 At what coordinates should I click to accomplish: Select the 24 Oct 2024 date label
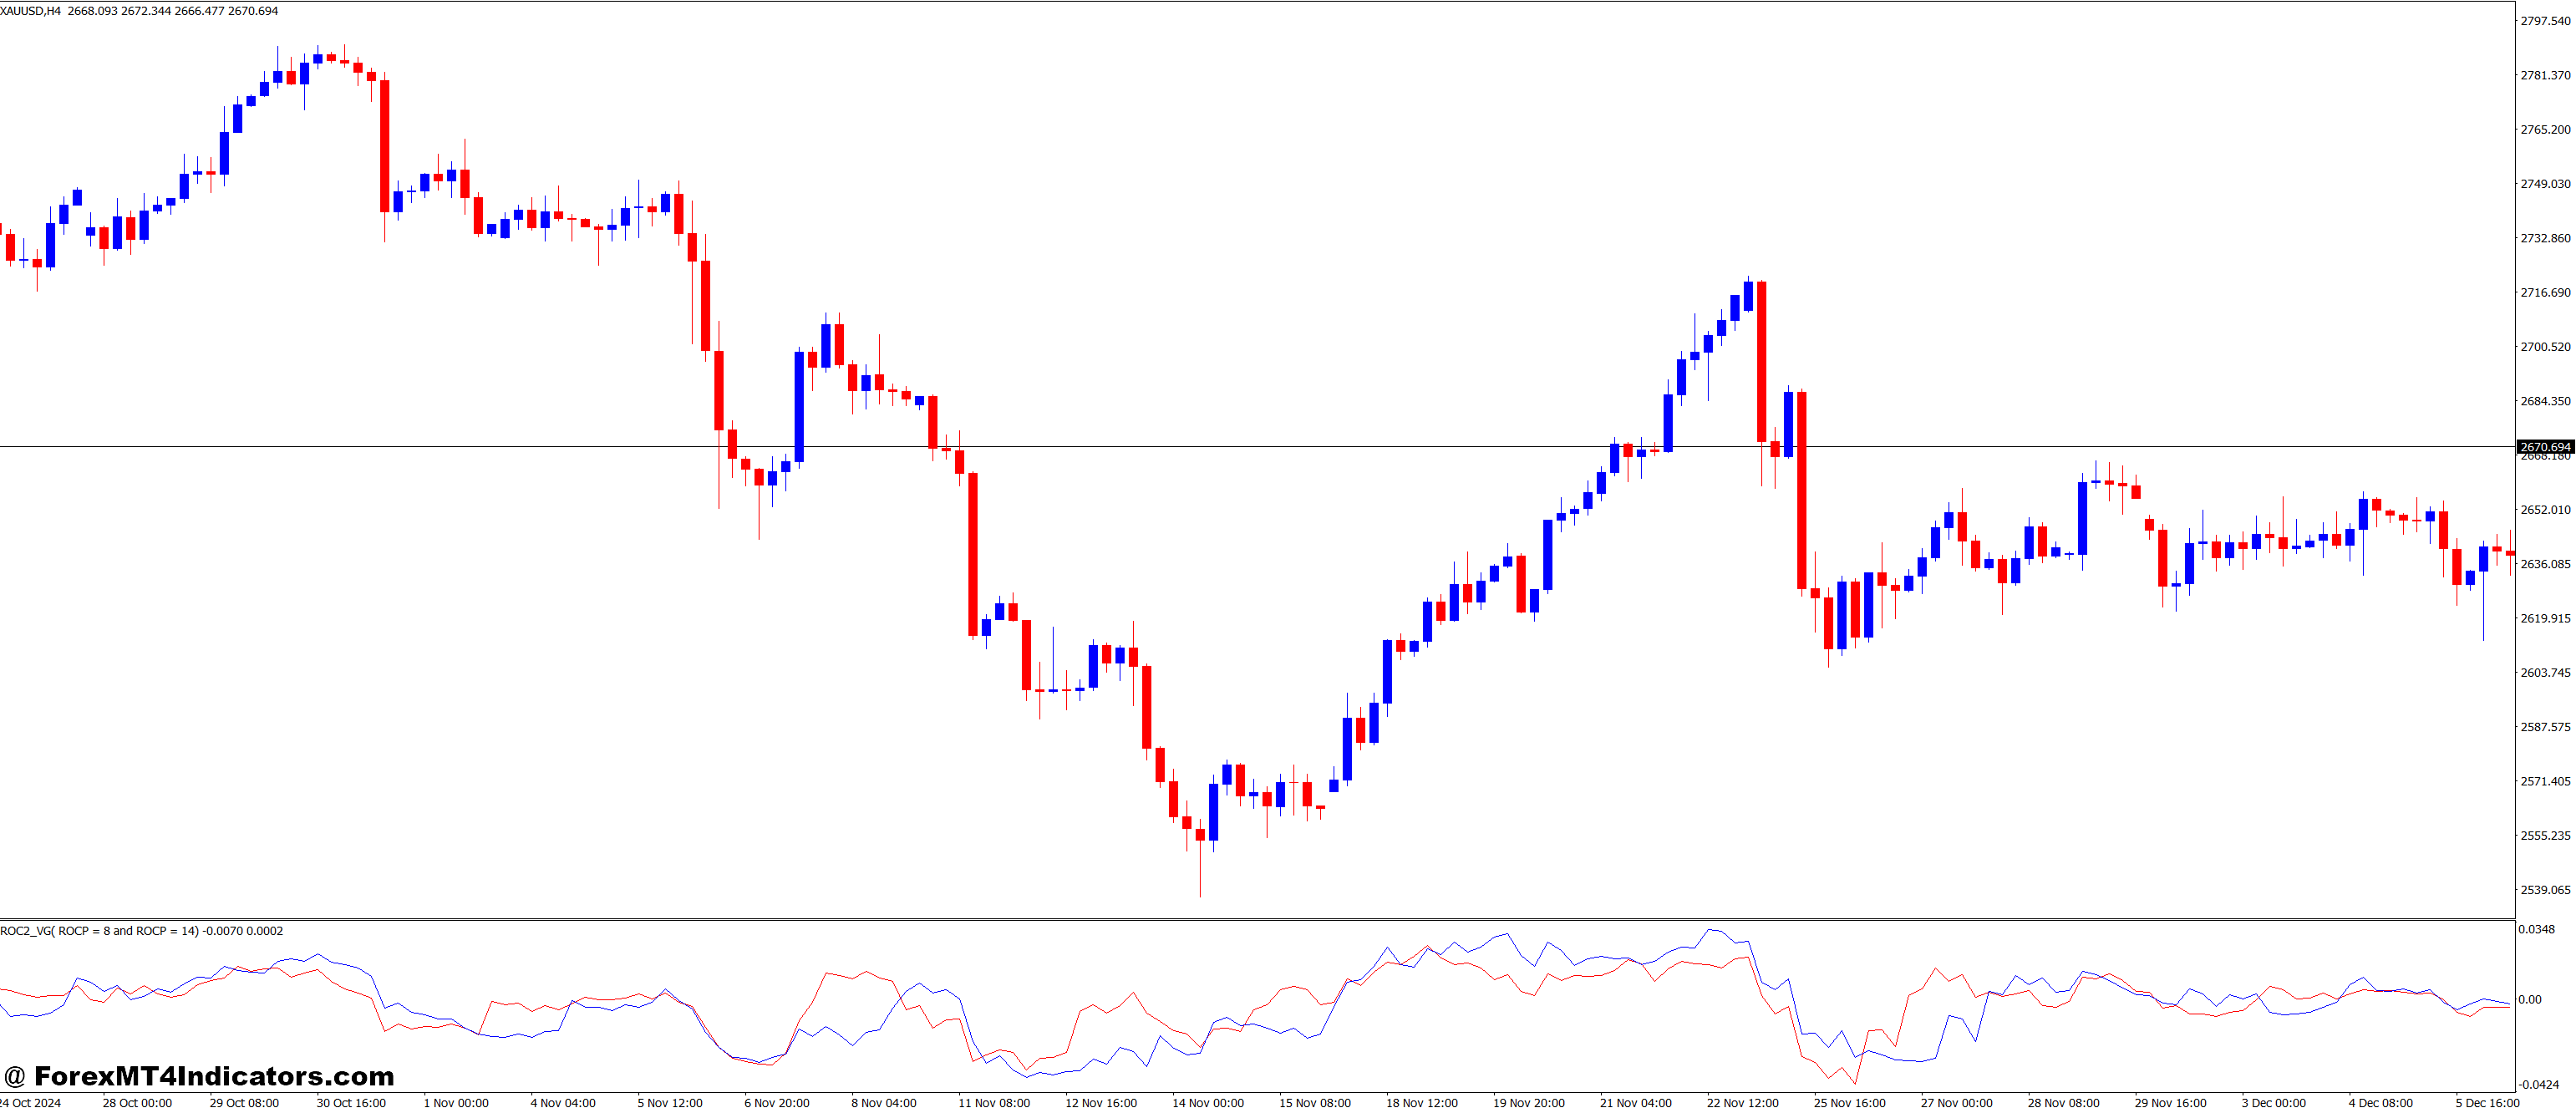[30, 1103]
